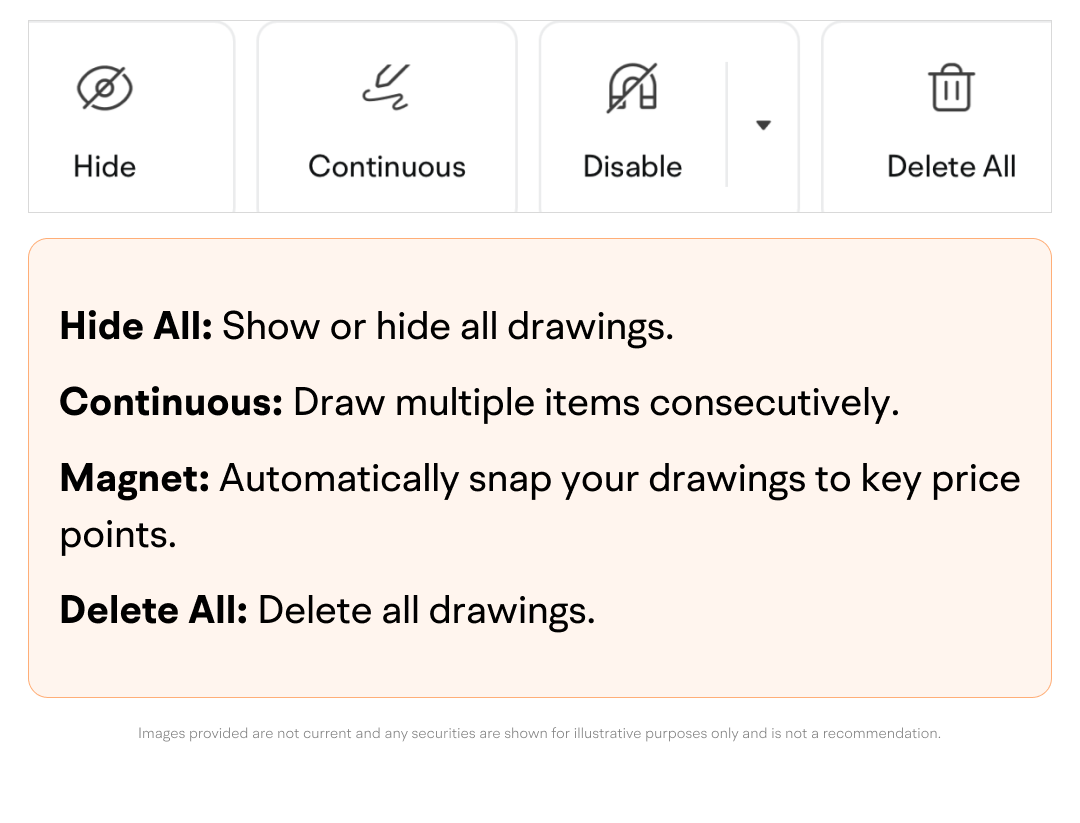Click "Draw multiple items consecutively." description text
This screenshot has width=1080, height=823.
pos(596,402)
